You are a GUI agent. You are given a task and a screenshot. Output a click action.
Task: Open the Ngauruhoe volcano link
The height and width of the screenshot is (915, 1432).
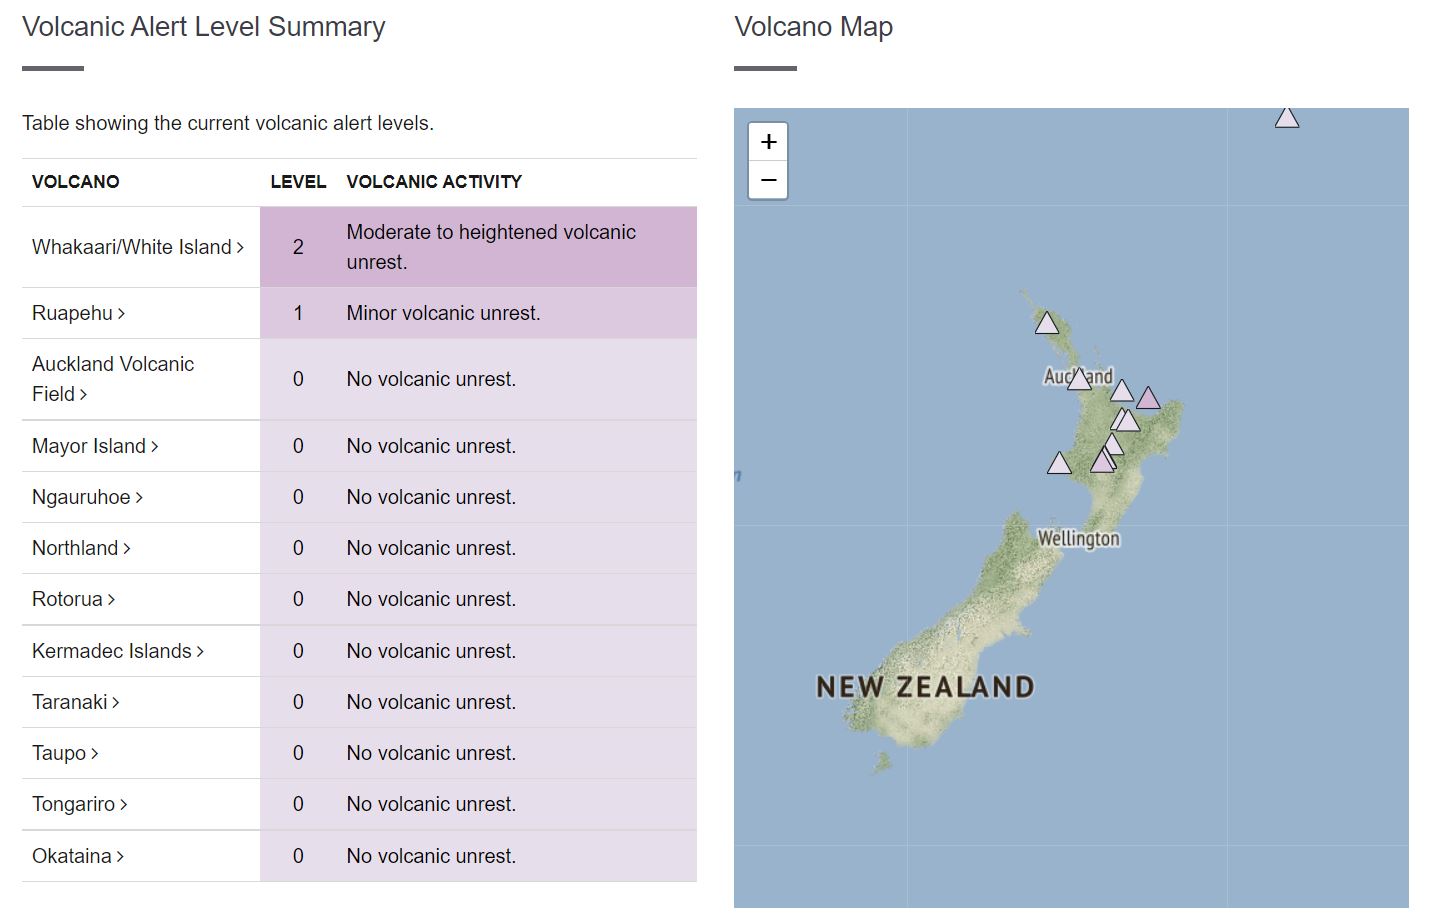[x=88, y=497]
